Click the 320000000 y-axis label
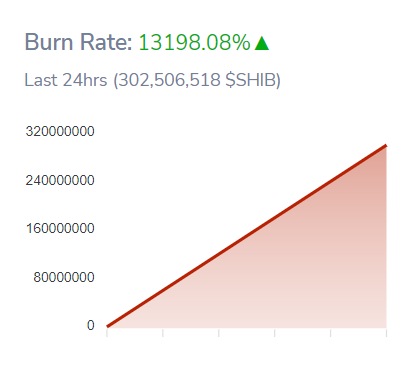Screen dimensions: 404x374 coord(60,131)
